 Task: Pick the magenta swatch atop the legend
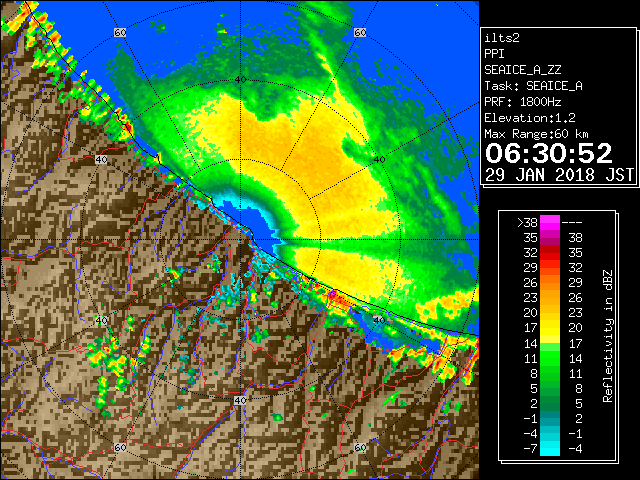550,223
